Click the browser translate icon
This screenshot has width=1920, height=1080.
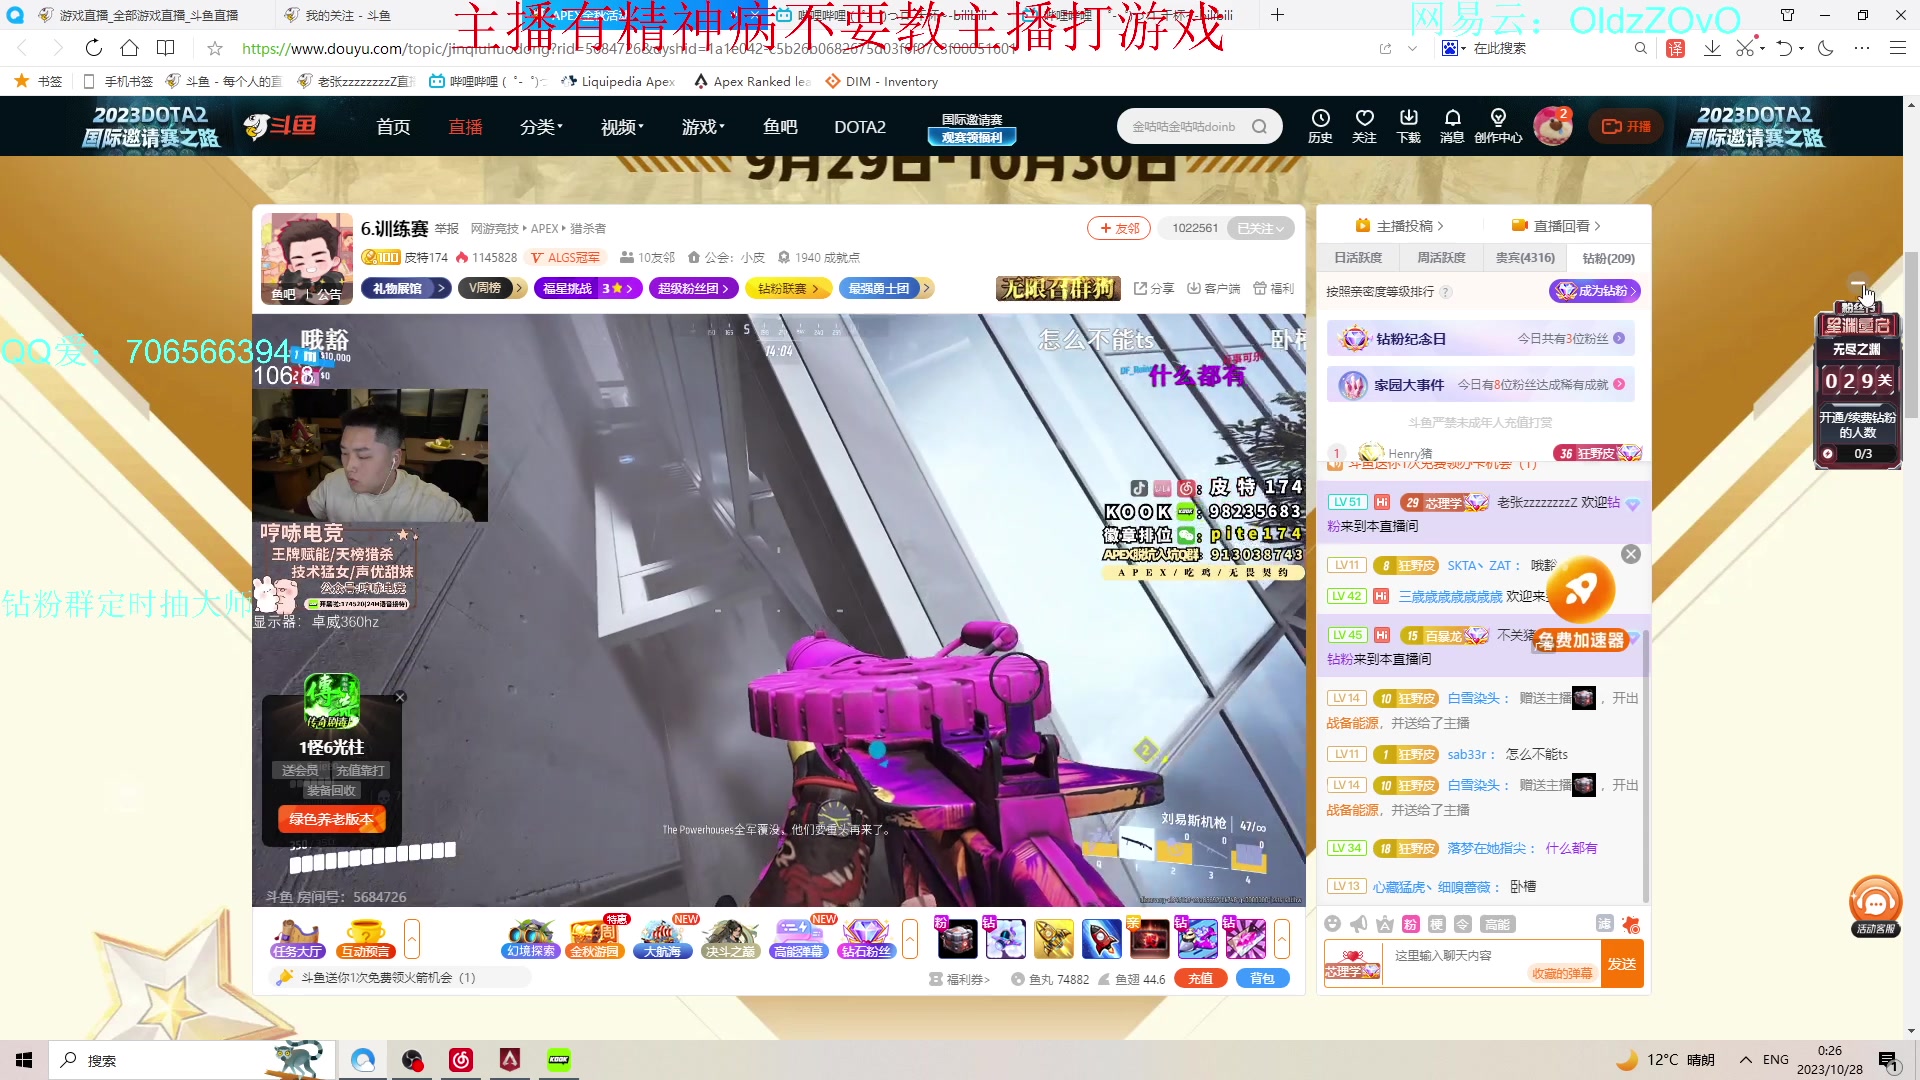pos(1676,48)
